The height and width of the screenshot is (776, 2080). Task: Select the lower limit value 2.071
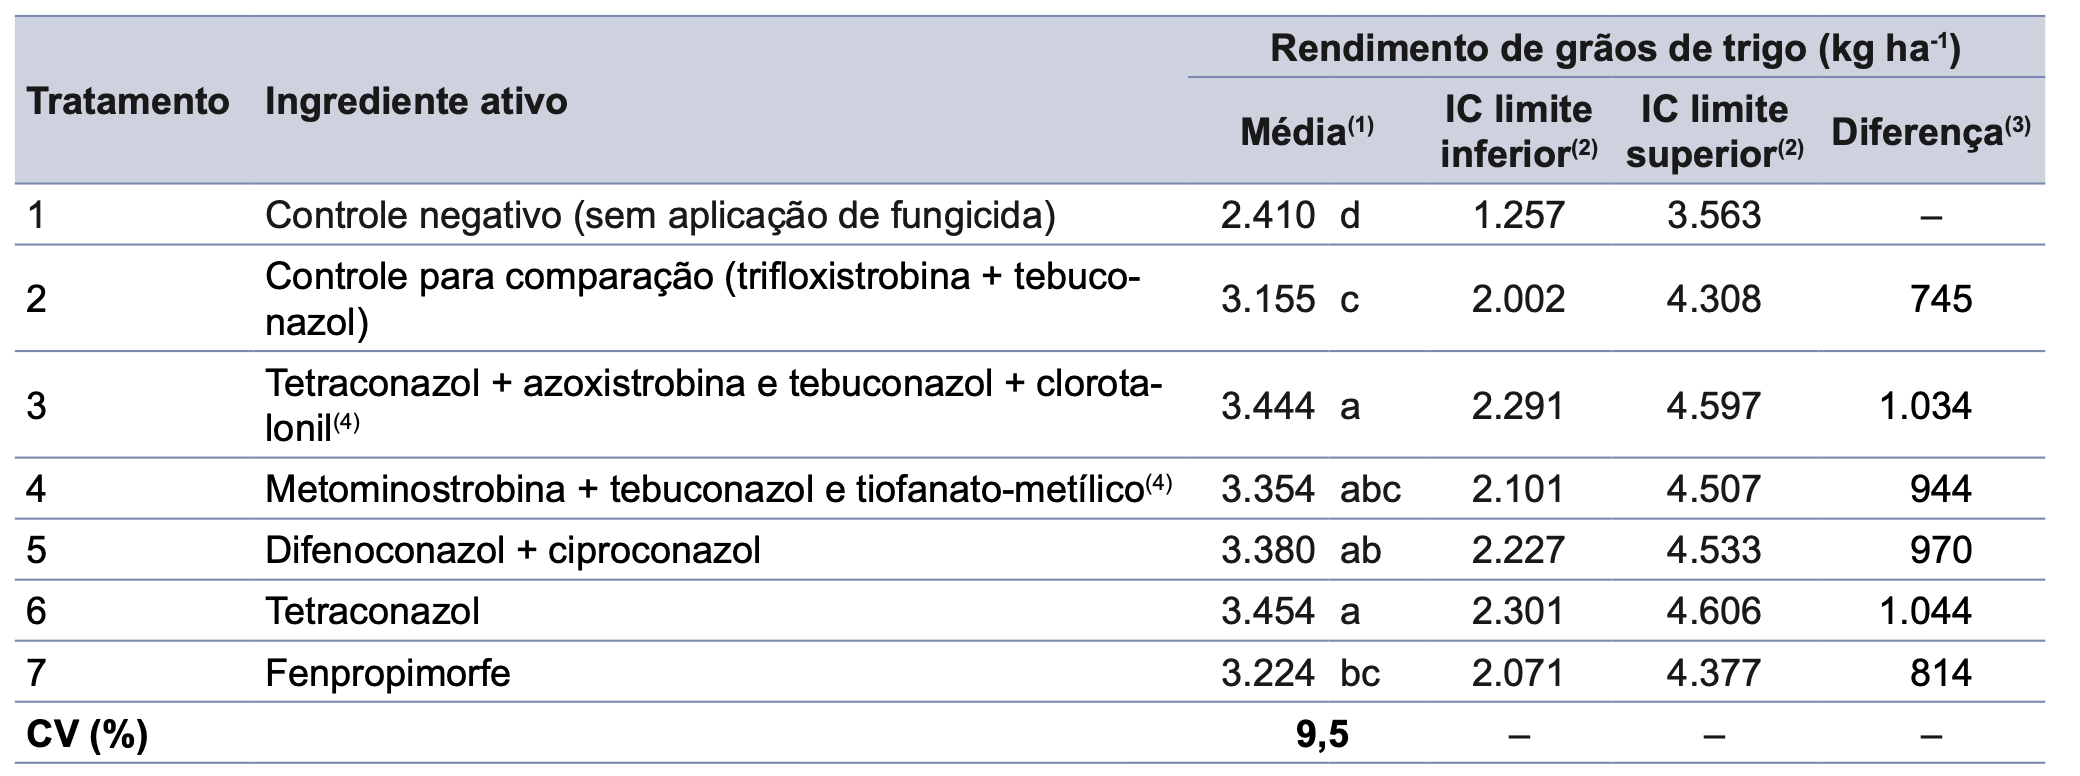pyautogui.click(x=1517, y=673)
